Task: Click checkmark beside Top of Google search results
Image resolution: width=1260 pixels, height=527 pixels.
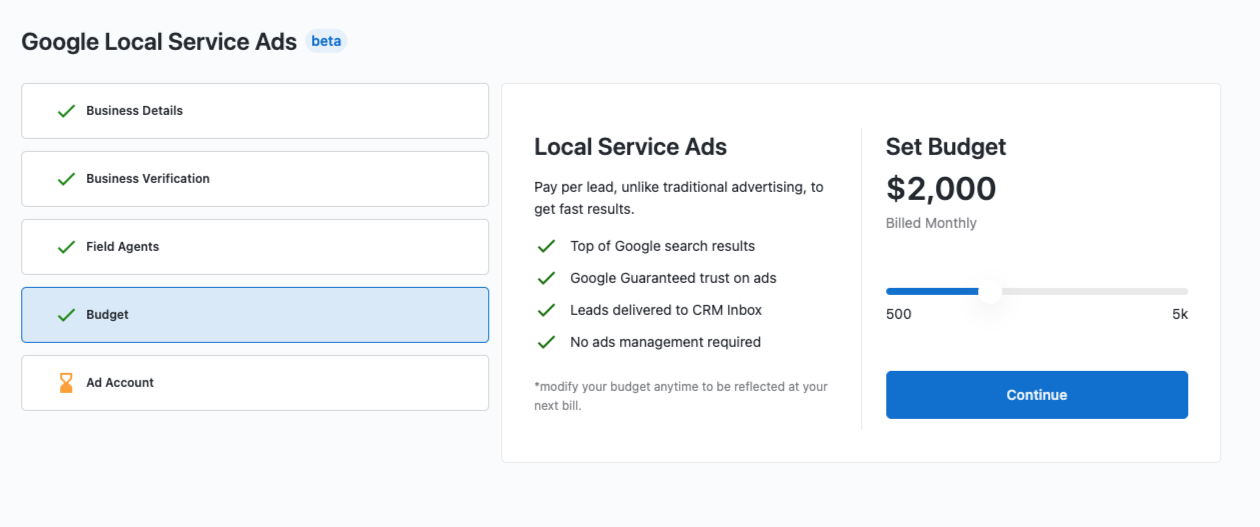Action: (546, 246)
